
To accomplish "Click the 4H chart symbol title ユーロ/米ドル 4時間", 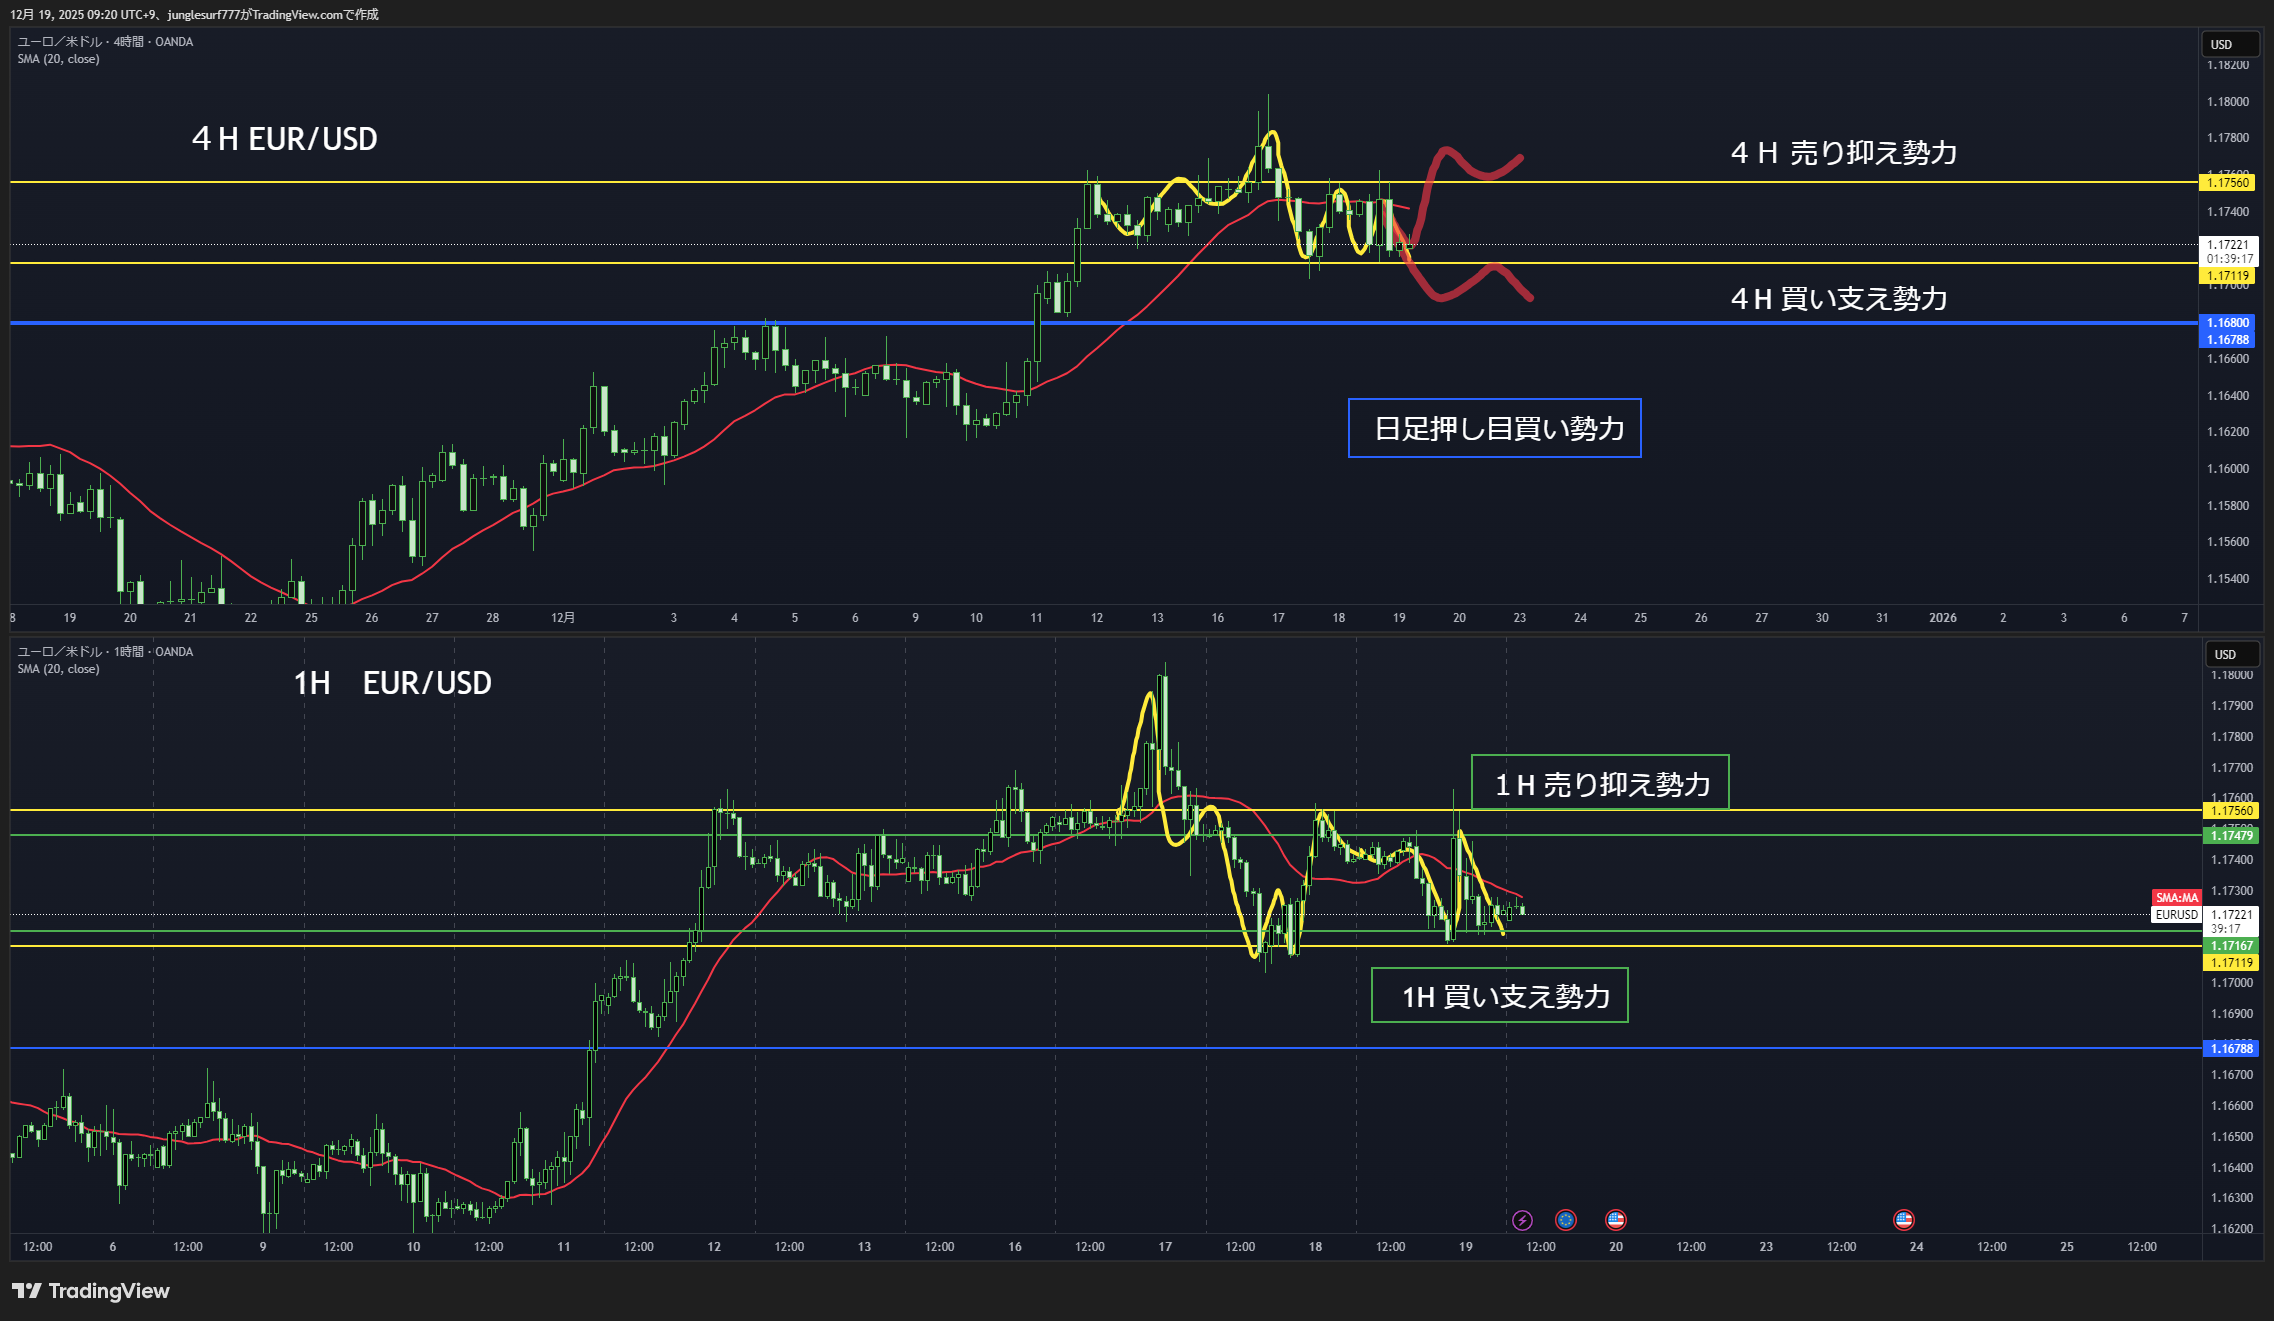I will pyautogui.click(x=105, y=42).
